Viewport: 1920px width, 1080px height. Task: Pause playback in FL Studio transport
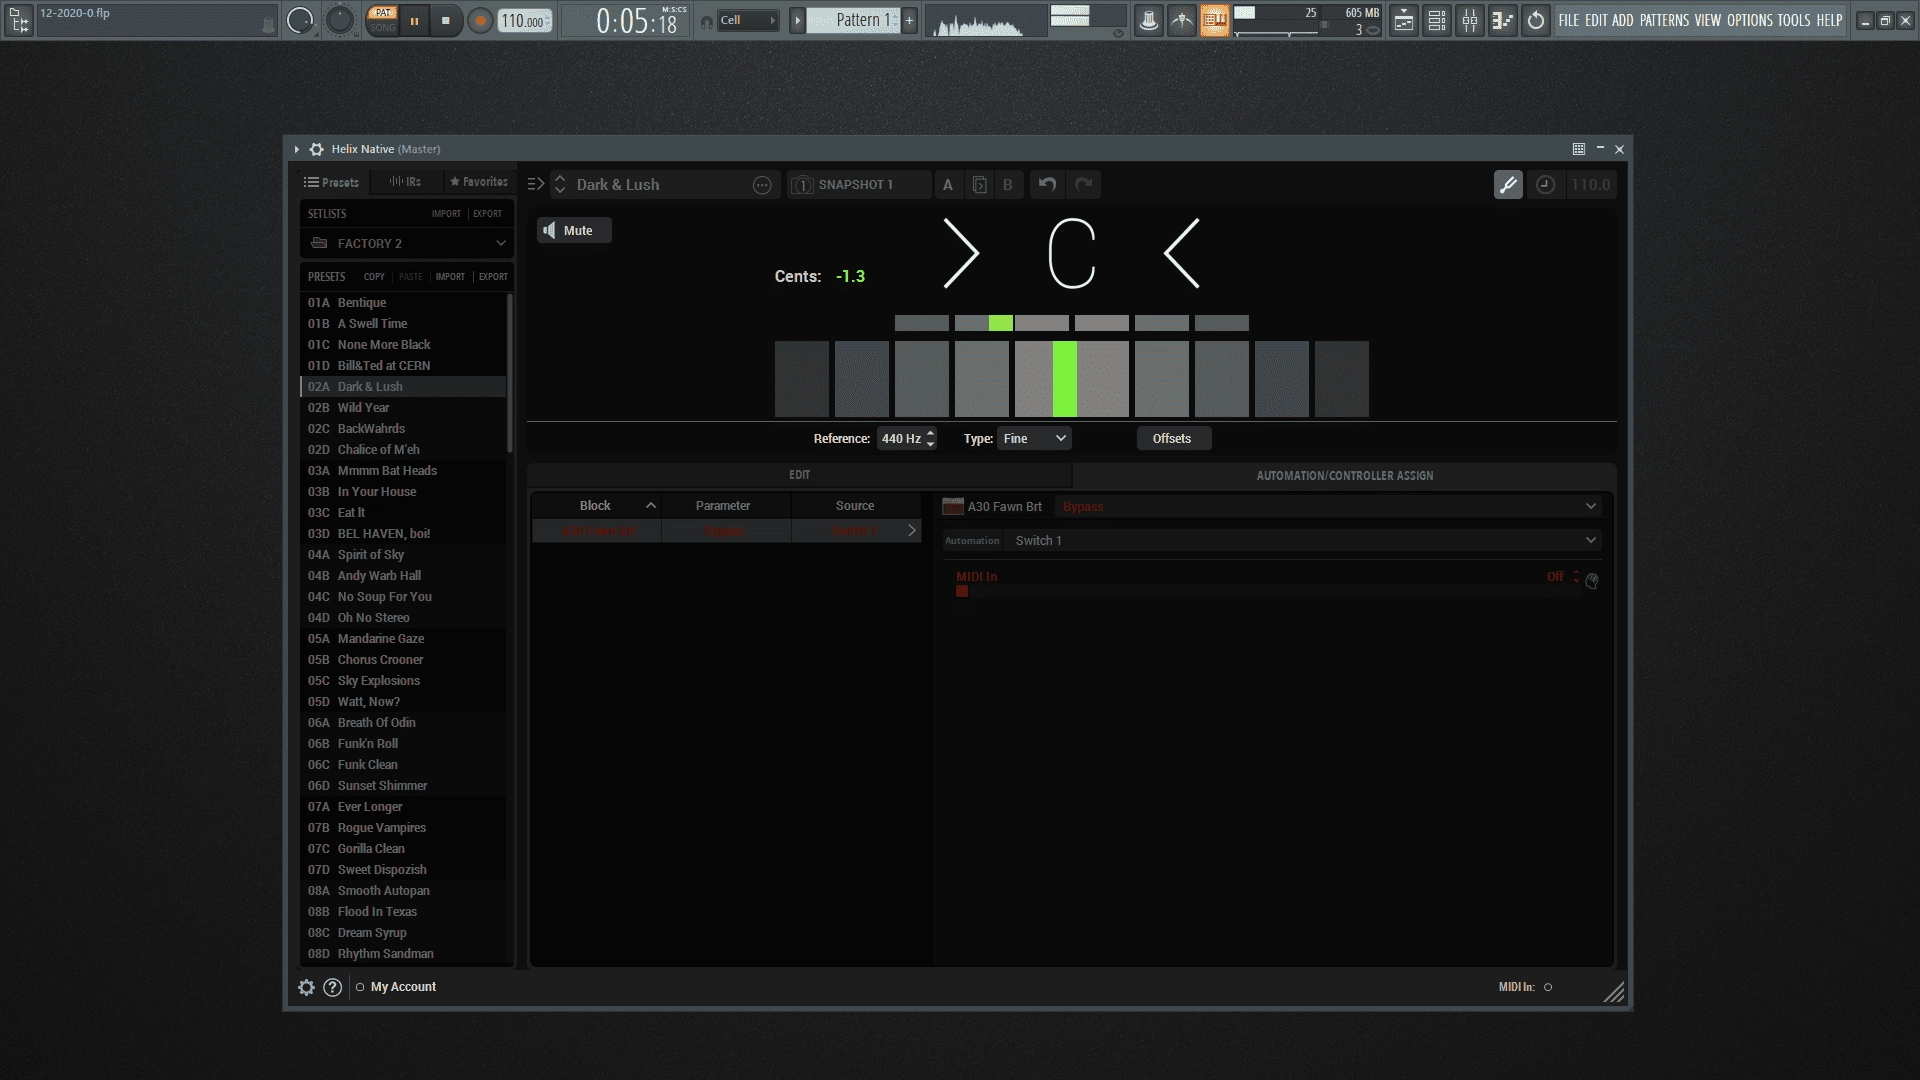tap(414, 20)
